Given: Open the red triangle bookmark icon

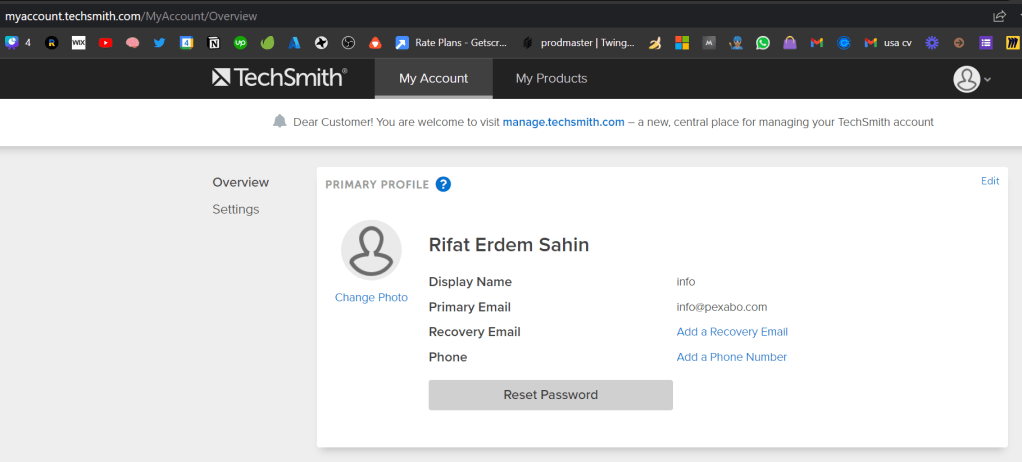Looking at the screenshot, I should (375, 43).
